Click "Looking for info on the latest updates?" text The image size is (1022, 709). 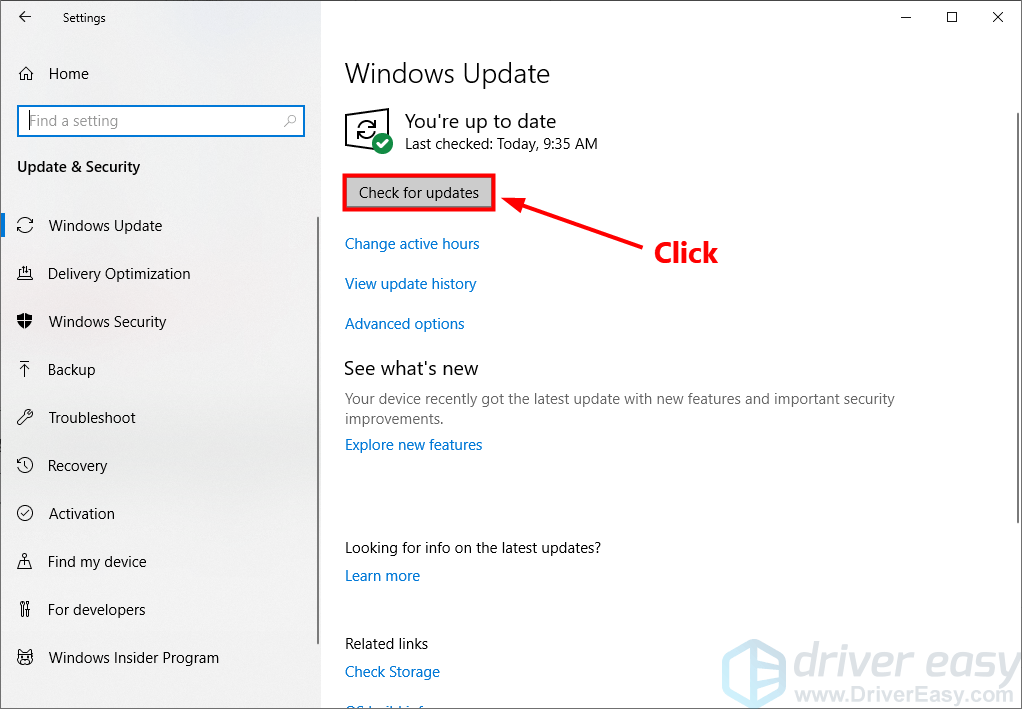pyautogui.click(x=473, y=548)
